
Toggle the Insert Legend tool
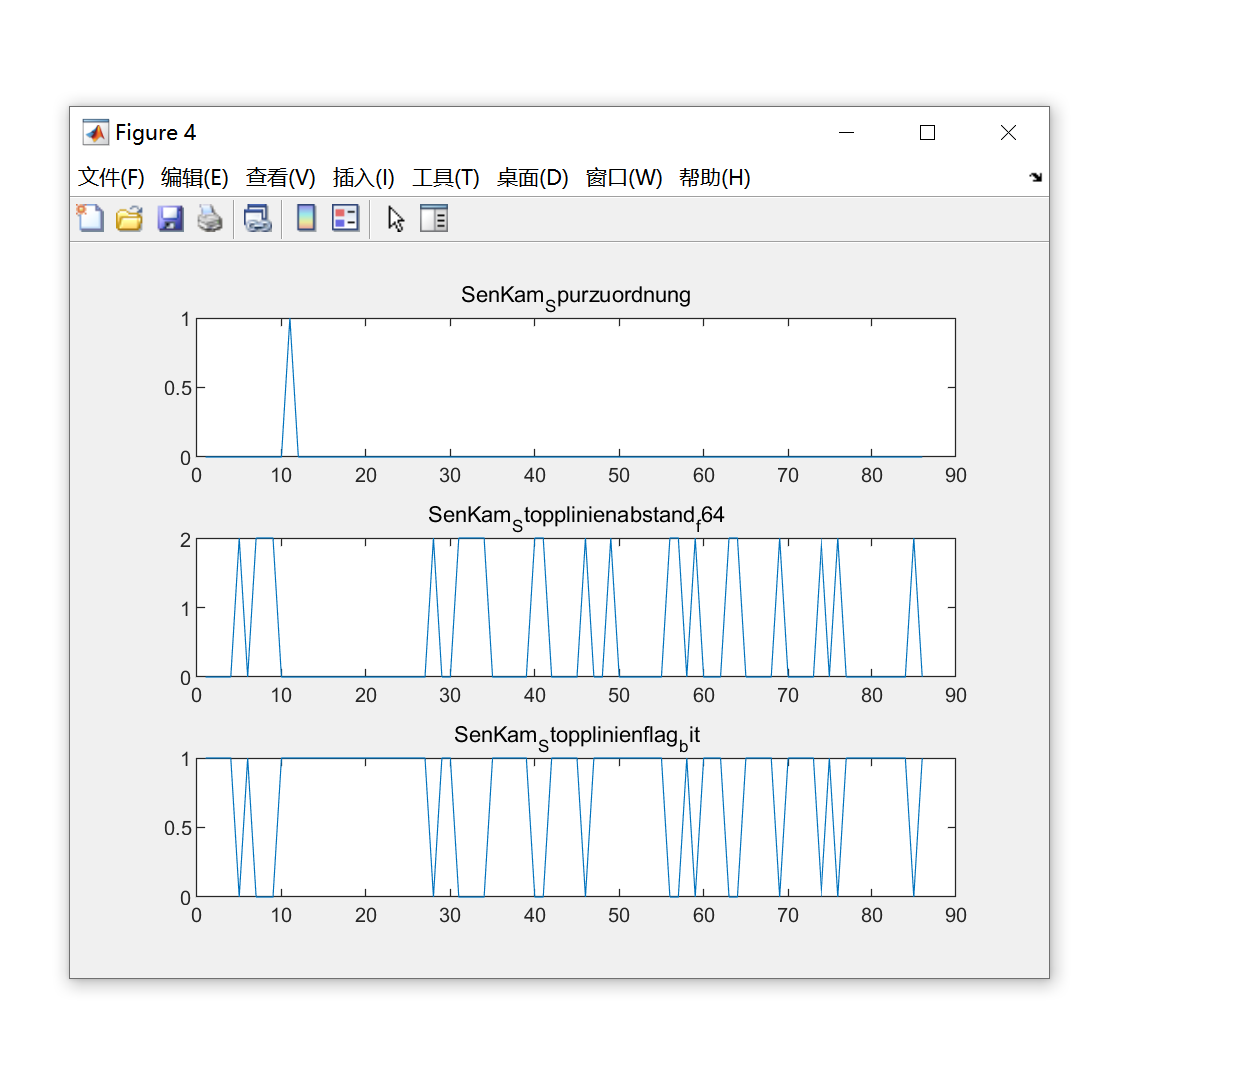[x=346, y=218]
